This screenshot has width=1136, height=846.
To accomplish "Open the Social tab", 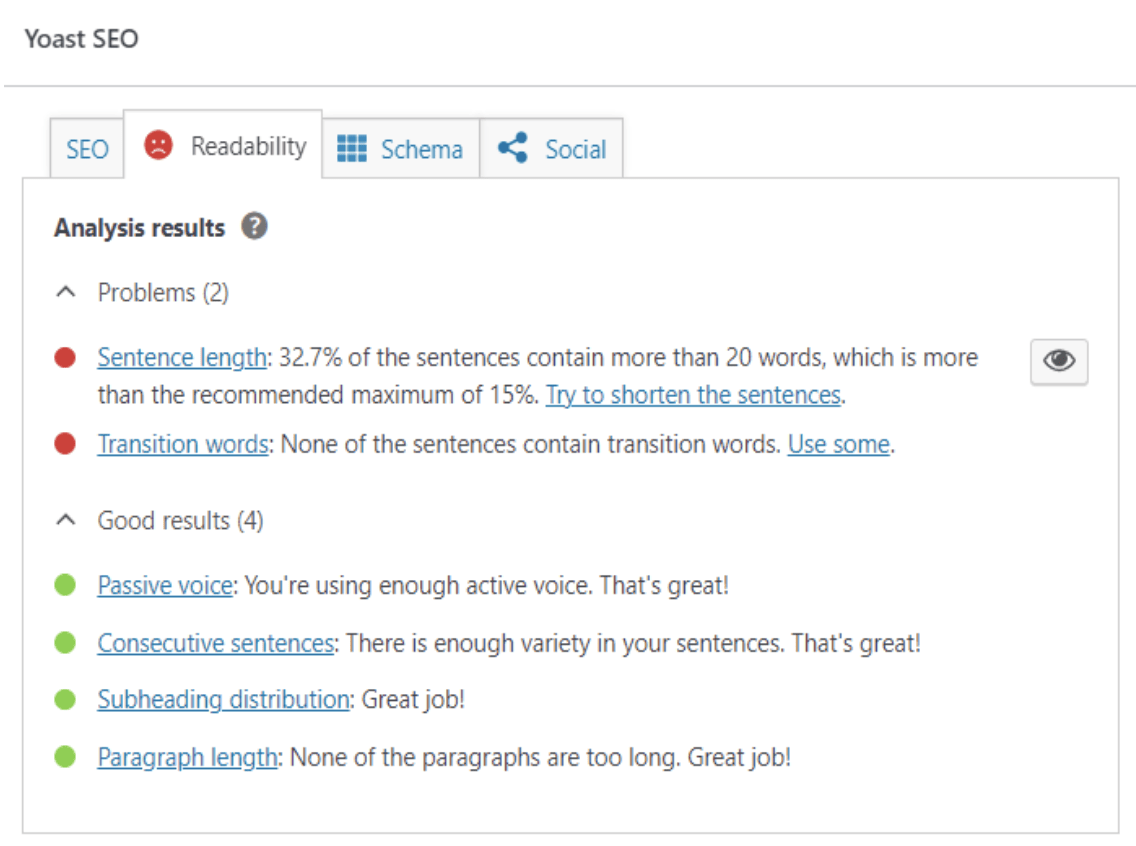I will click(x=551, y=148).
